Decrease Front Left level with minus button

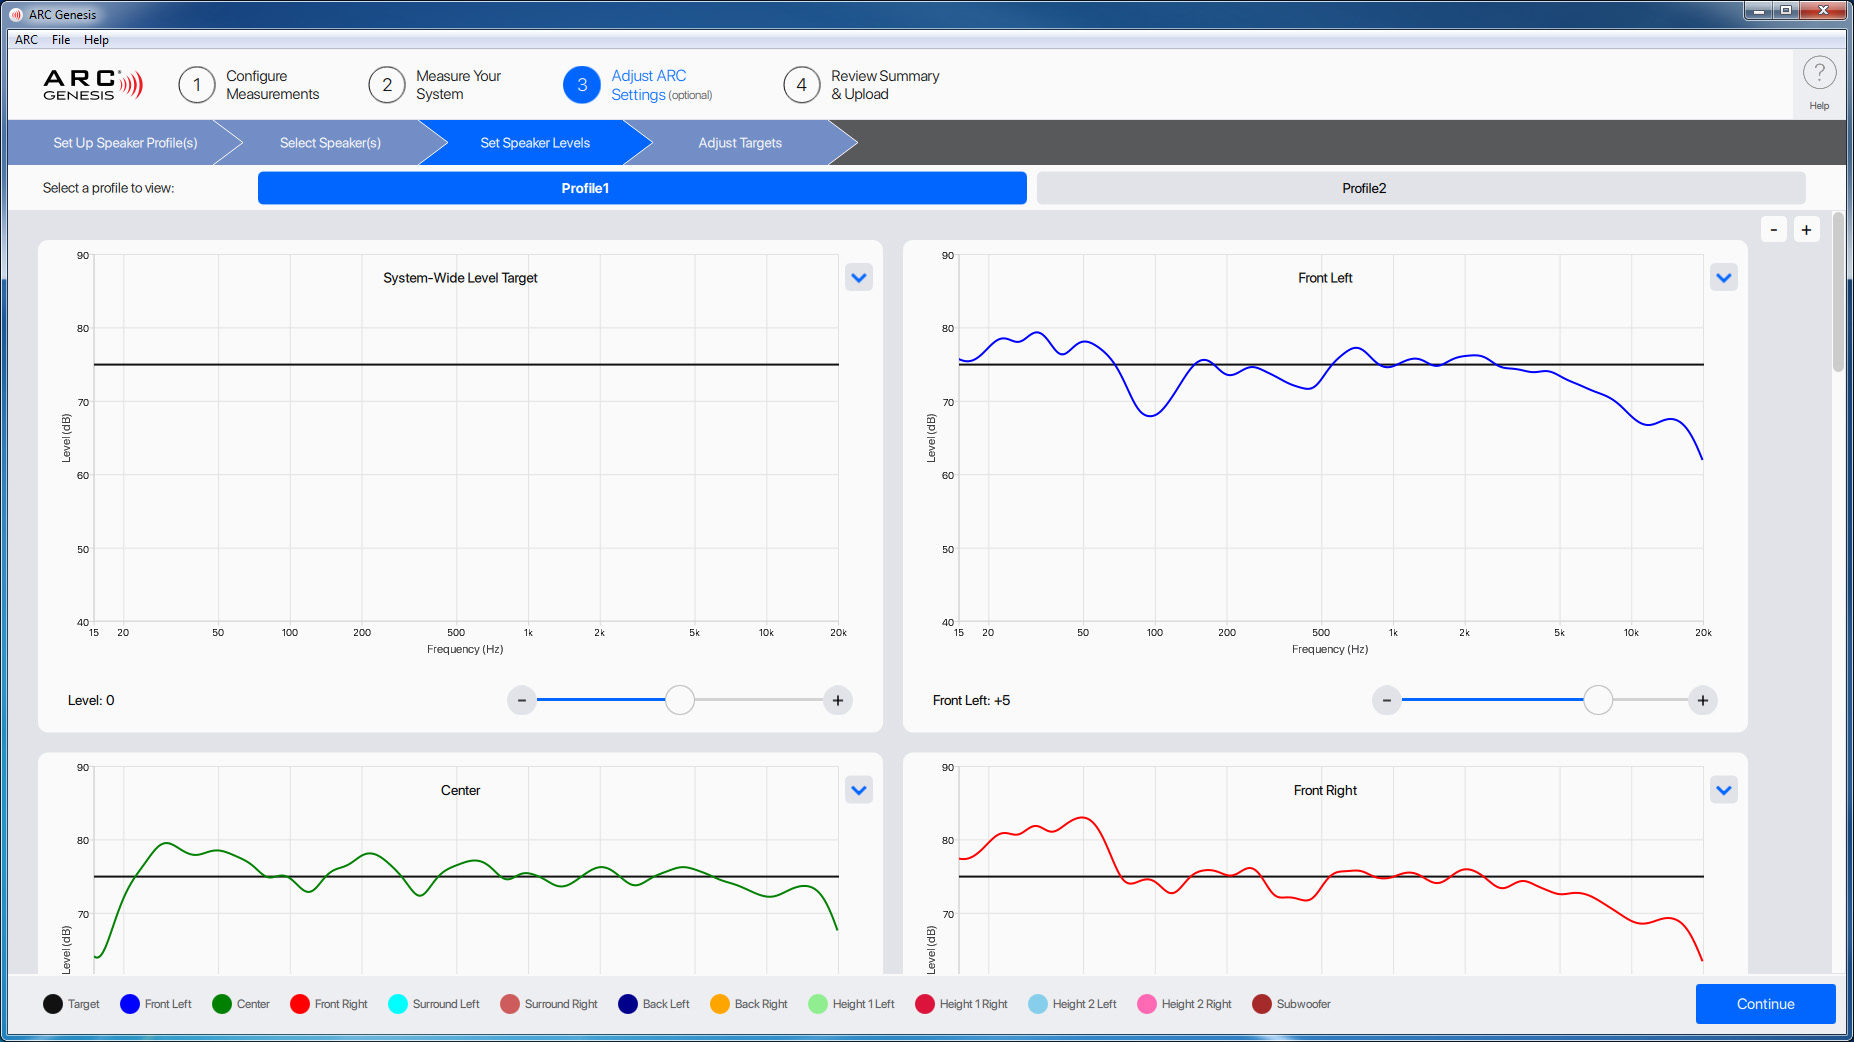[x=1387, y=701]
